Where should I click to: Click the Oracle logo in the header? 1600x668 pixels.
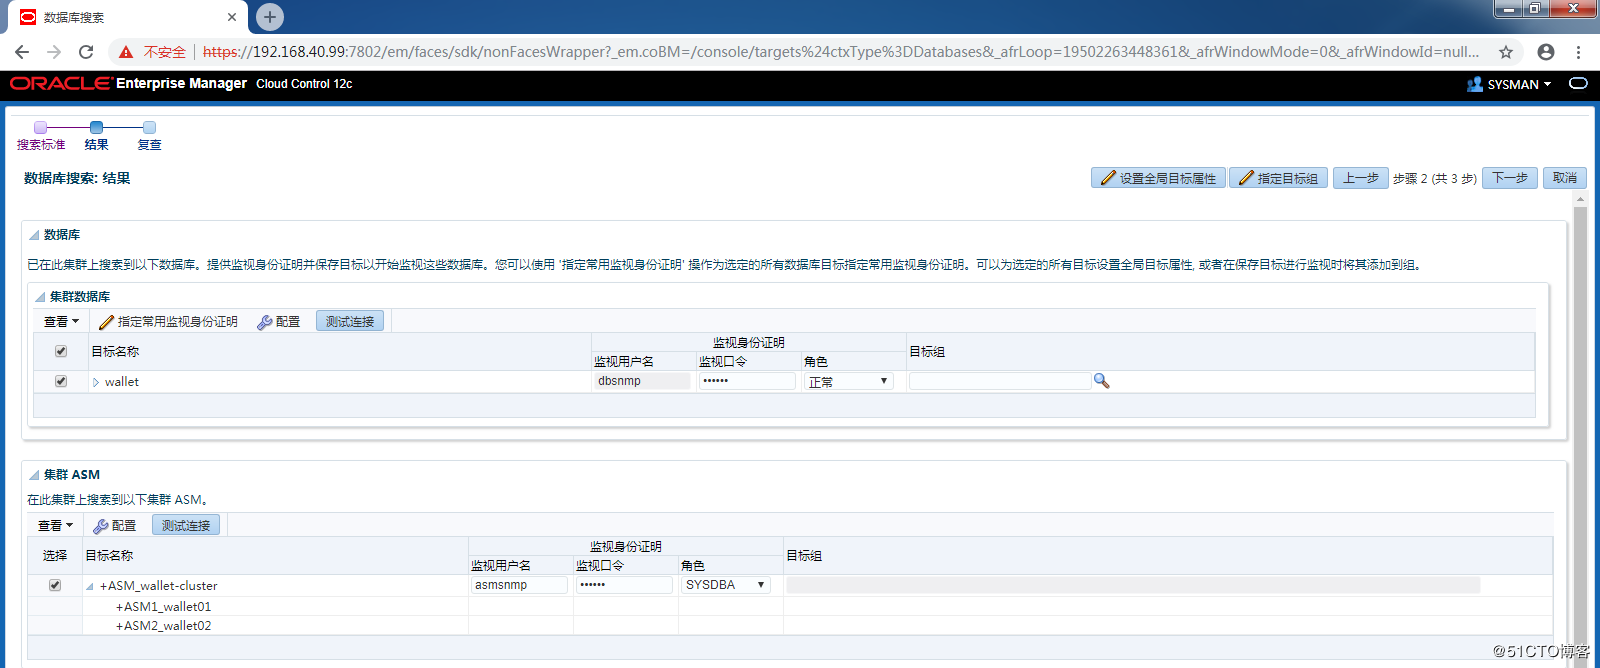[x=61, y=83]
